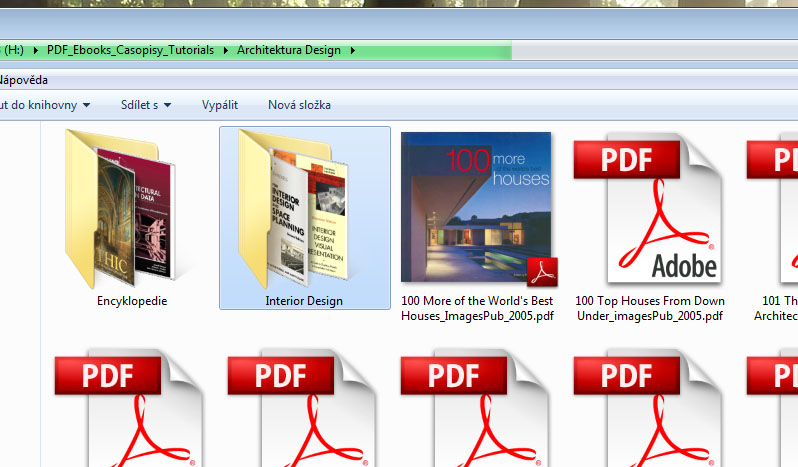Viewport: 798px width, 467px height.
Task: Click the Vypálit button
Action: pos(220,105)
